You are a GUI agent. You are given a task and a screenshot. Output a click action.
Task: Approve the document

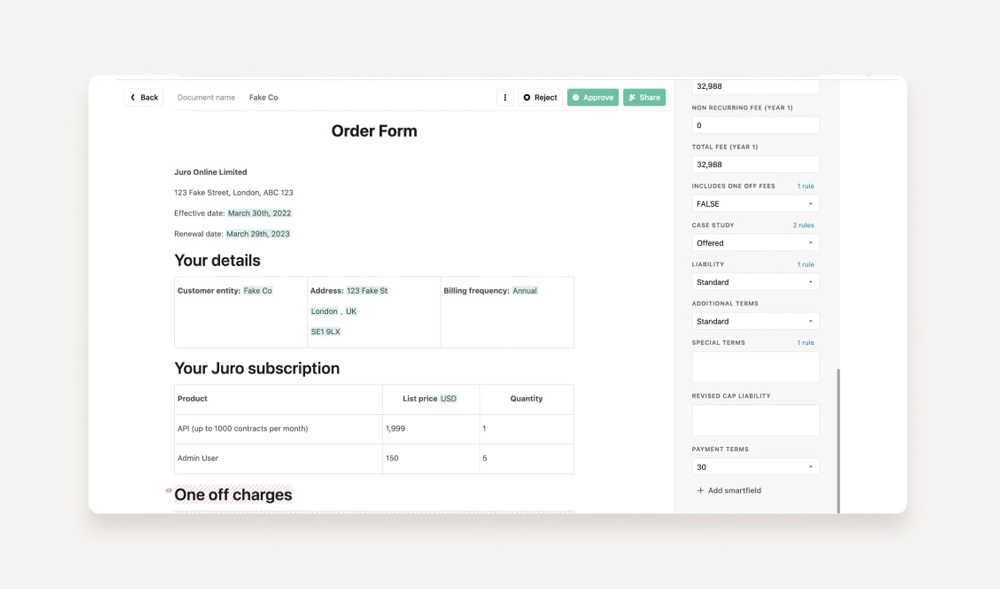[592, 98]
